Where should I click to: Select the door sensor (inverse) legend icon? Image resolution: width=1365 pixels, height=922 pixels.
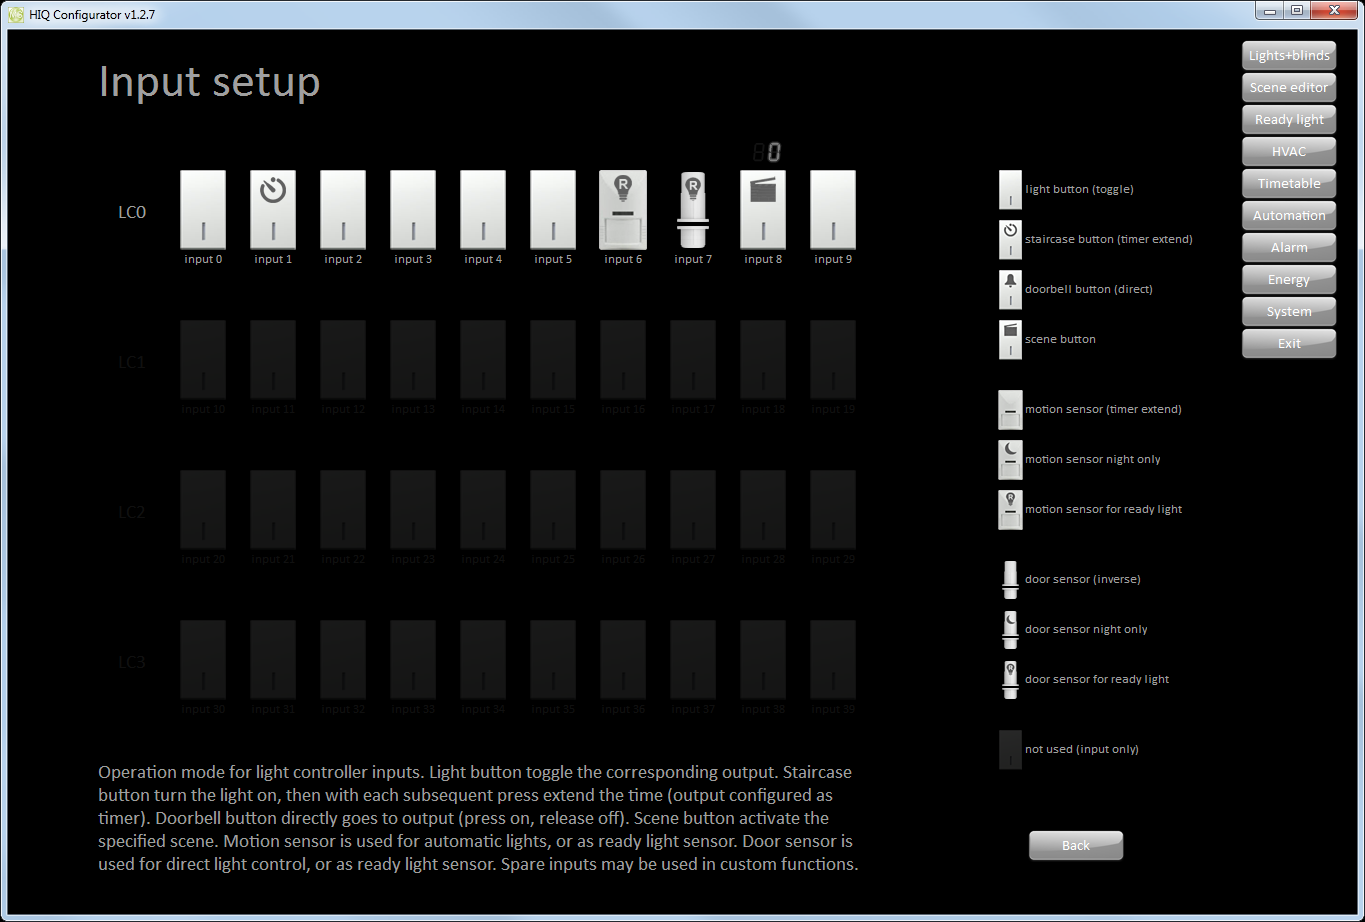[1010, 579]
